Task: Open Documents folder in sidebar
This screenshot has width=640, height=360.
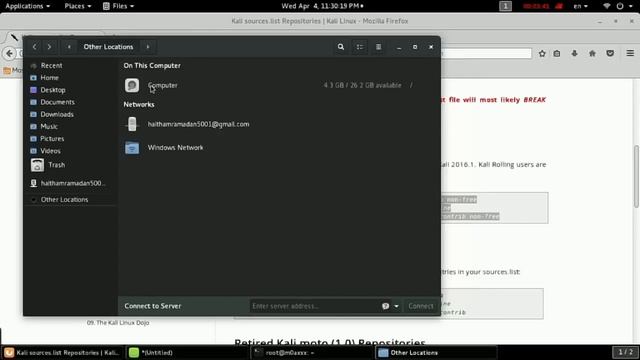Action: pos(57,102)
